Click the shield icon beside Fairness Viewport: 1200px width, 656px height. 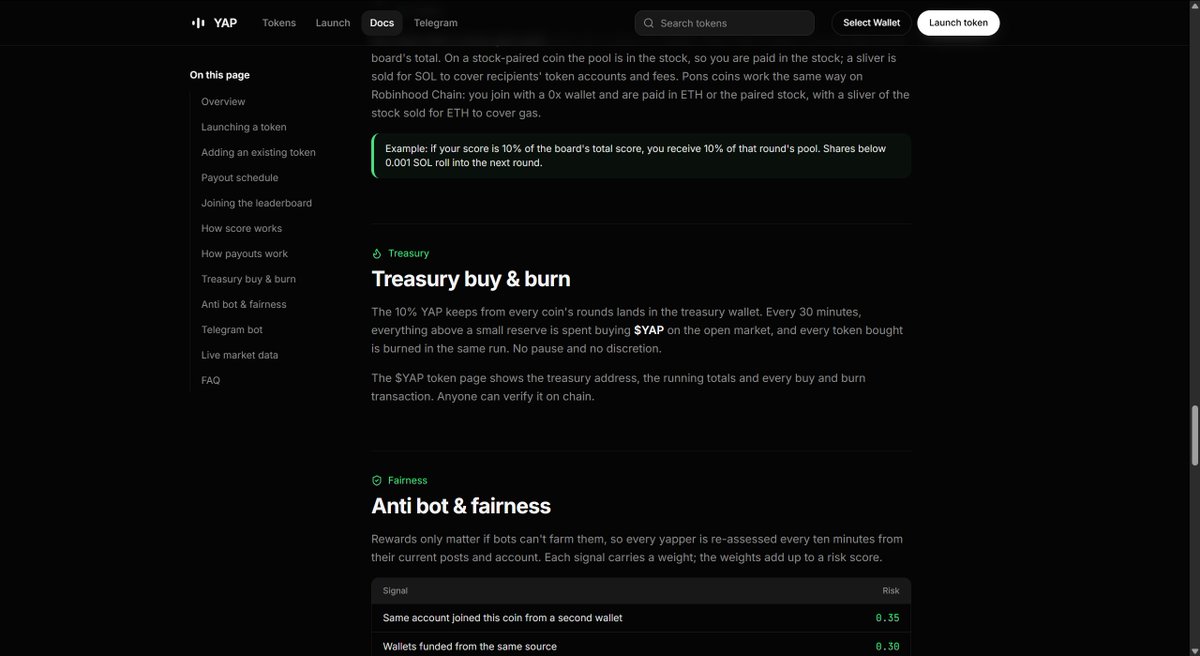click(x=377, y=481)
